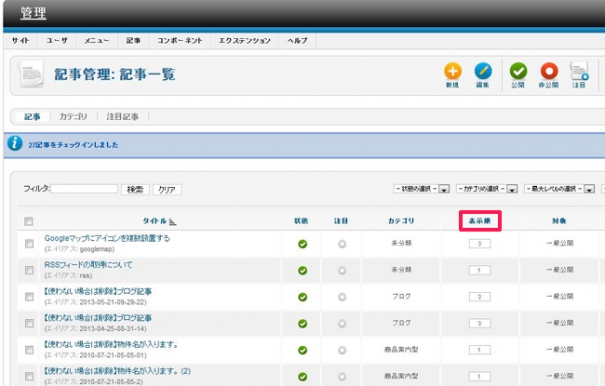Open the カテゴリの選択 dropdown
The image size is (605, 386).
click(487, 189)
